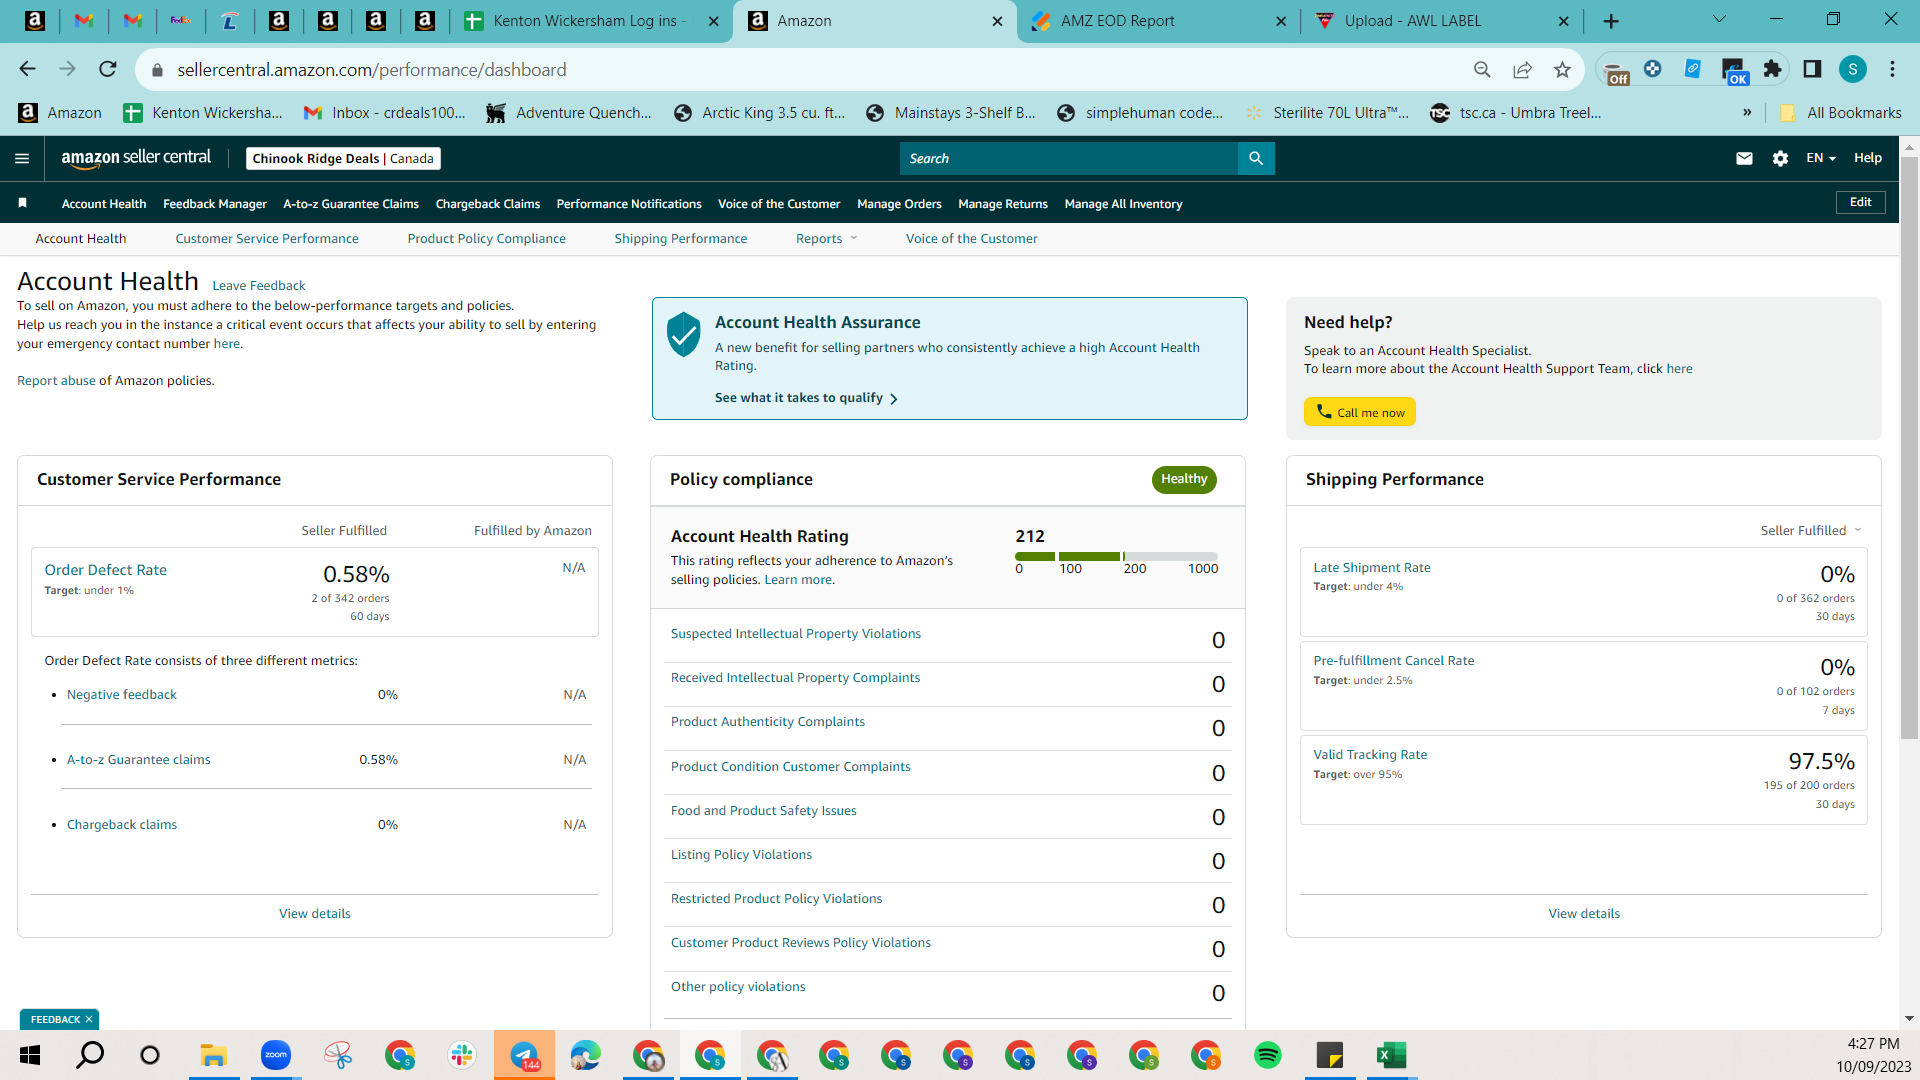Open Manage Orders in the top menu
The height and width of the screenshot is (1080, 1920).
tap(899, 204)
